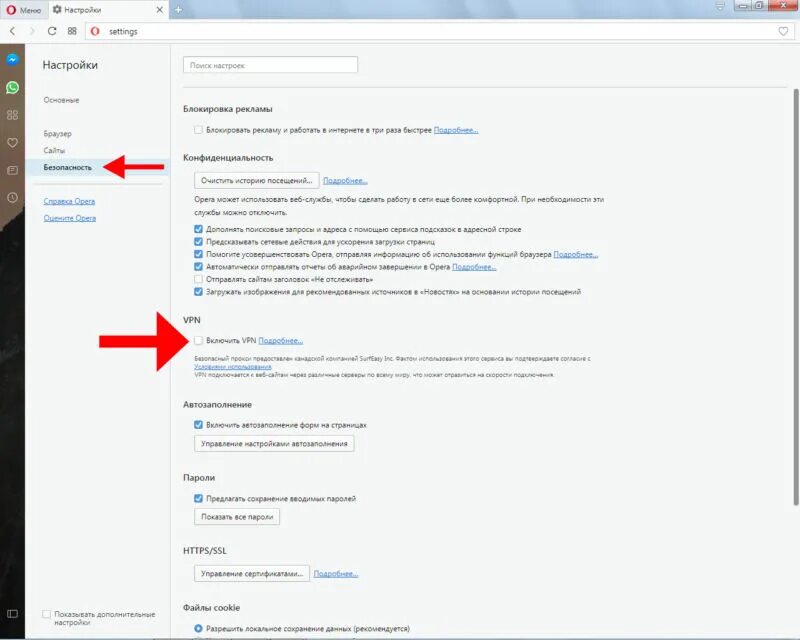Open personal news icon in sidebar
Image resolution: width=800 pixels, height=640 pixels.
12,170
